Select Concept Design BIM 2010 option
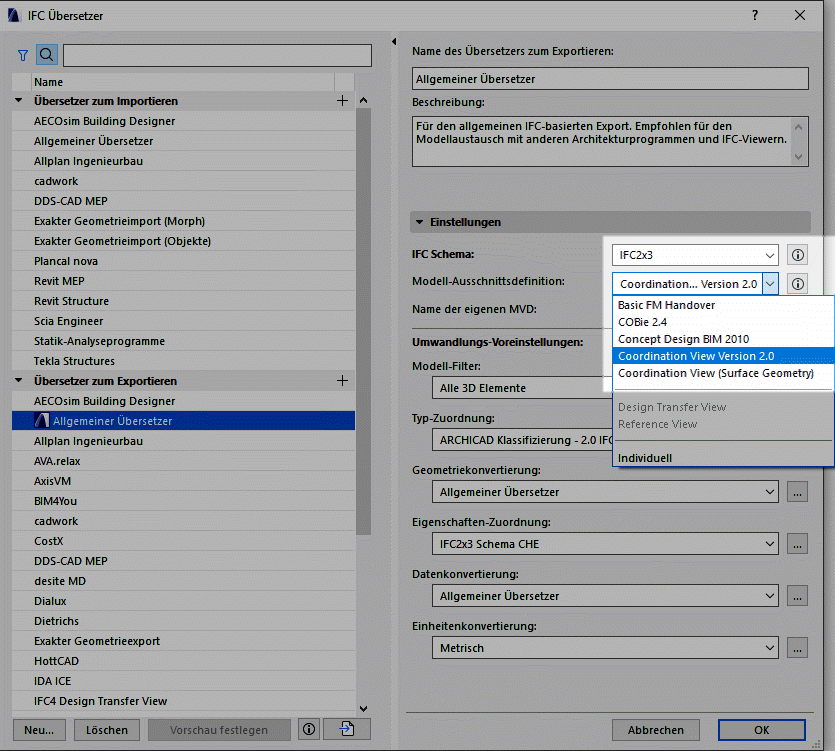 pos(723,339)
